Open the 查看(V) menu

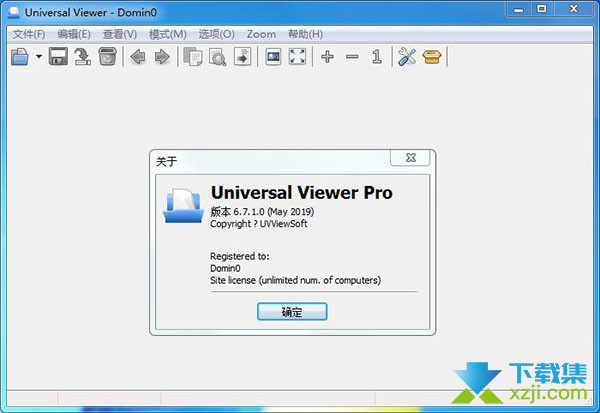[117, 34]
